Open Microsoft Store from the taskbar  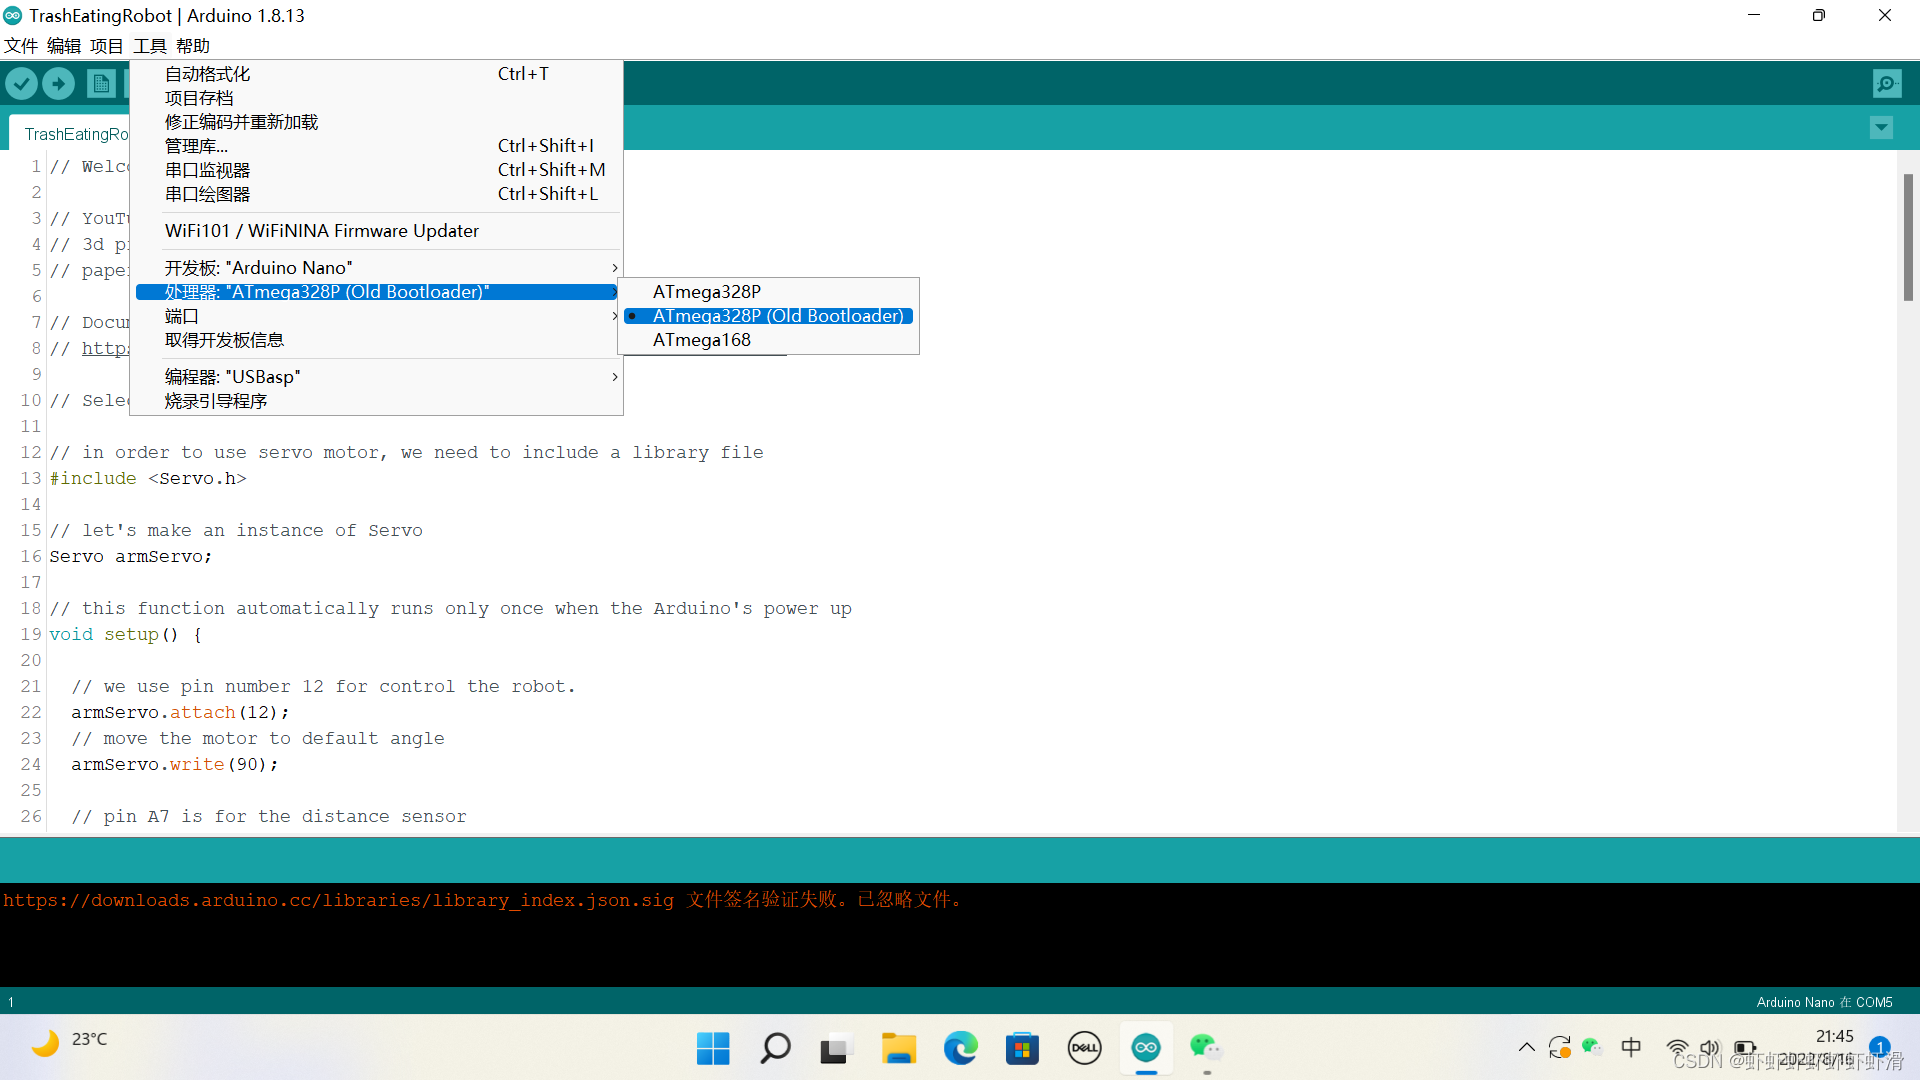(1022, 1048)
